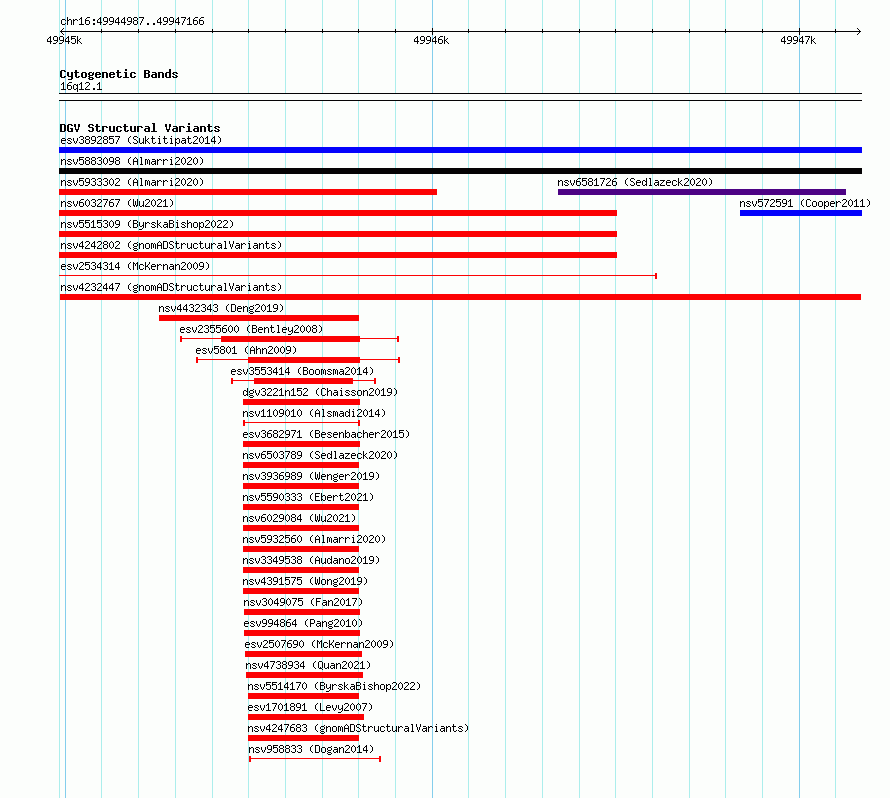This screenshot has height=798, width=890.
Task: Click the blue esv3892857 variant bar
Action: [x=460, y=150]
